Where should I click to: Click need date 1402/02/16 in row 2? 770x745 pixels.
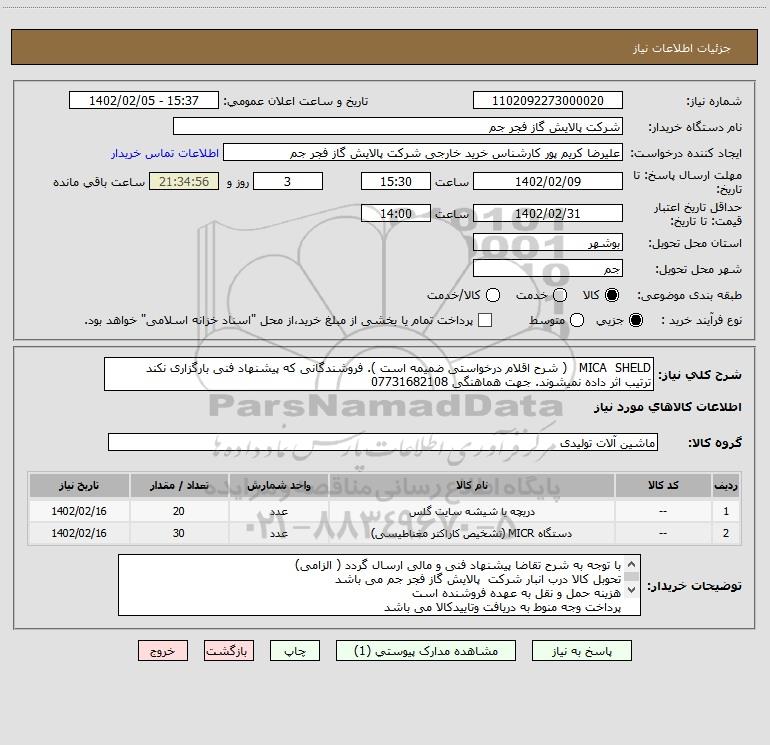click(x=79, y=533)
